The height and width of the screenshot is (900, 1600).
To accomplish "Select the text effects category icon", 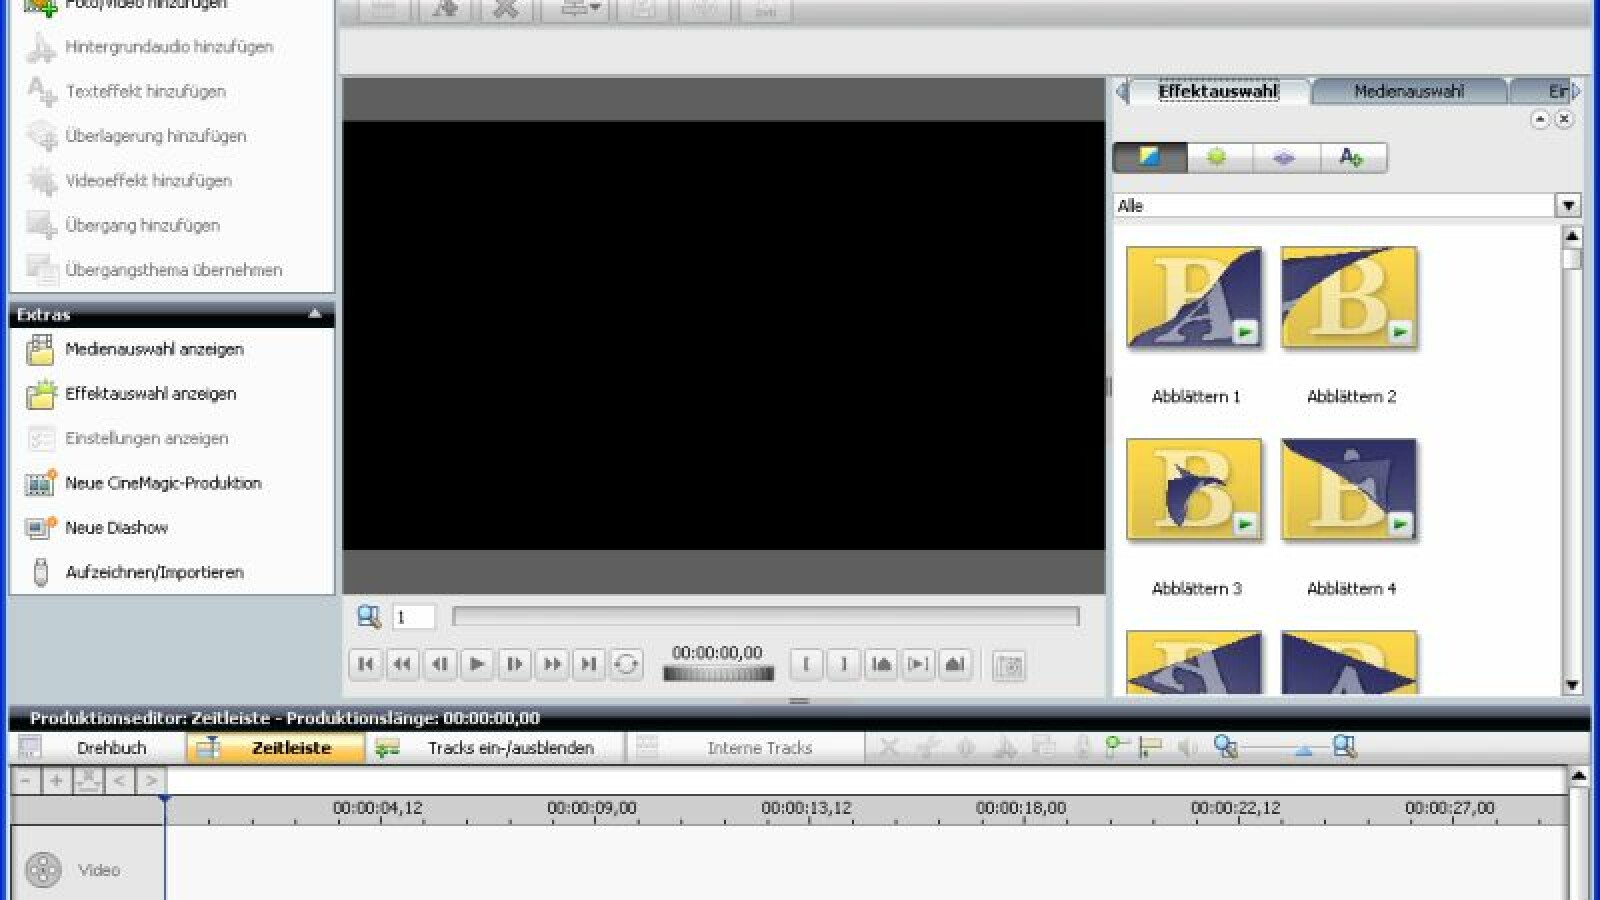I will coord(1351,157).
